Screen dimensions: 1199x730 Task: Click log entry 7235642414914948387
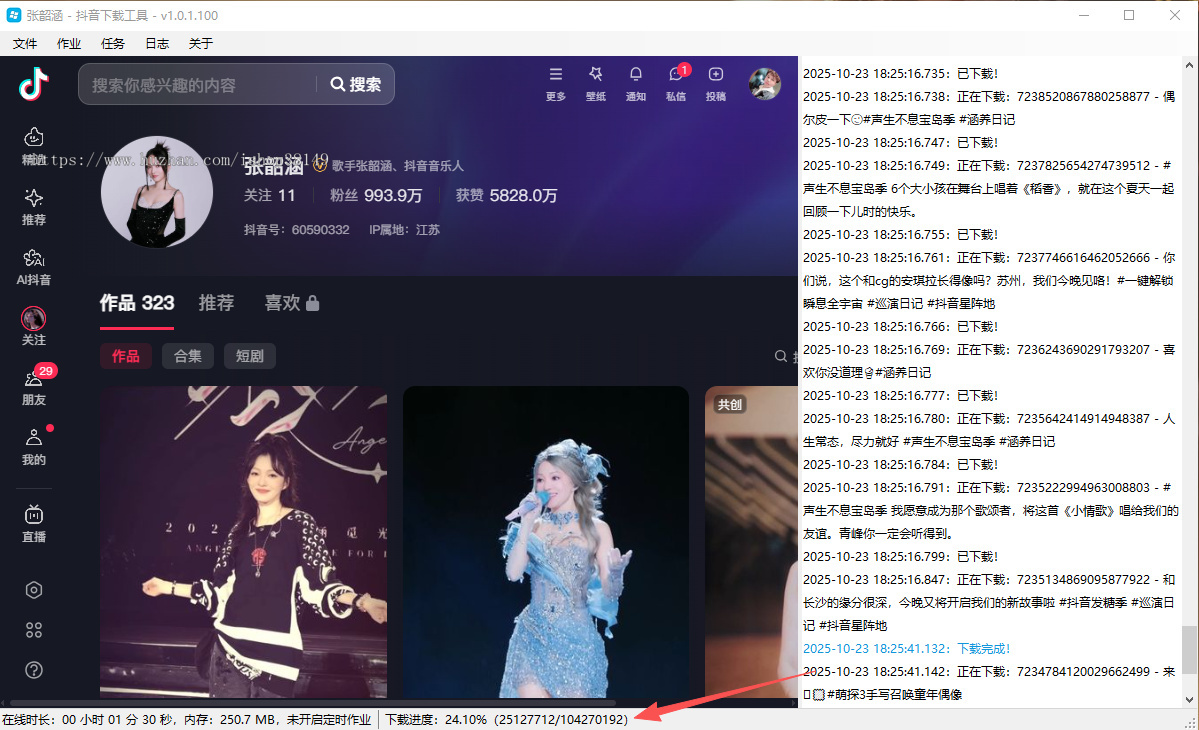[x=989, y=430]
